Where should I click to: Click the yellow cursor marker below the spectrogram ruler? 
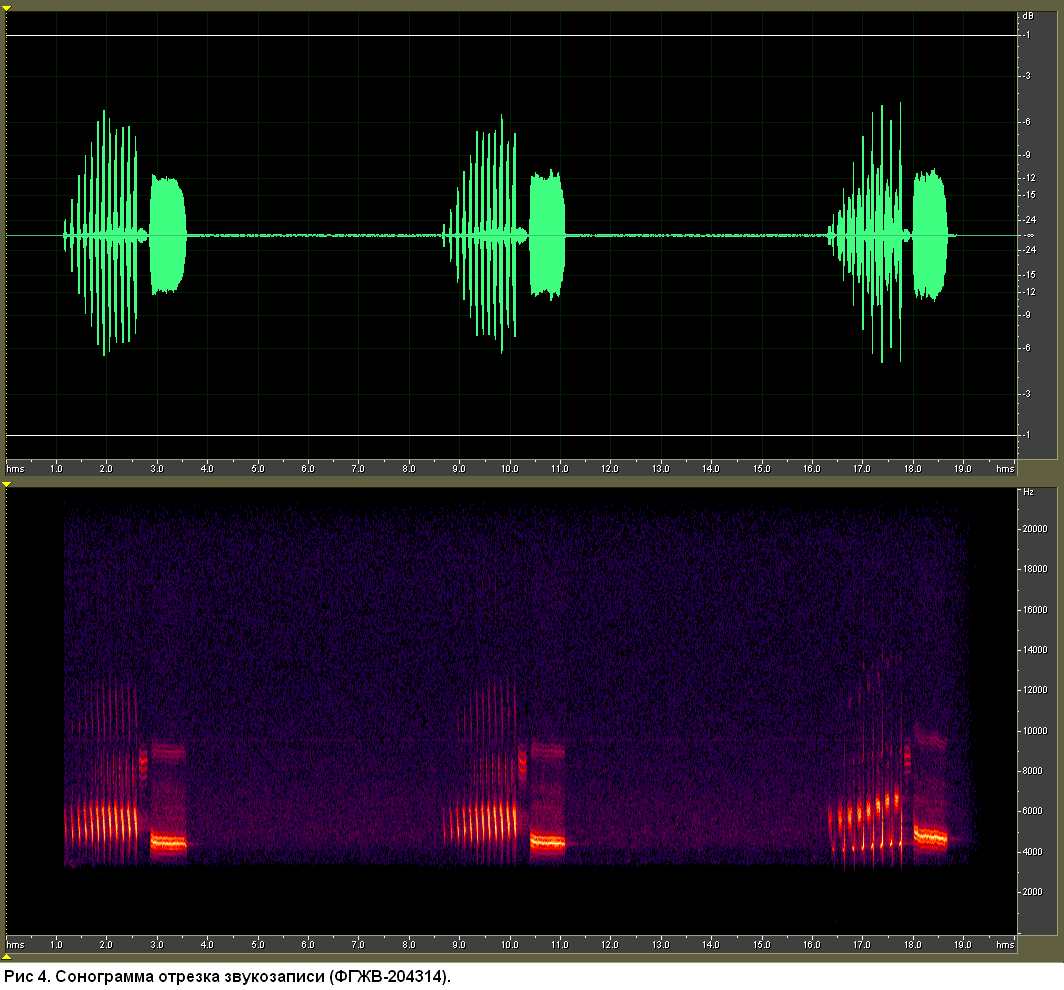(x=6, y=956)
